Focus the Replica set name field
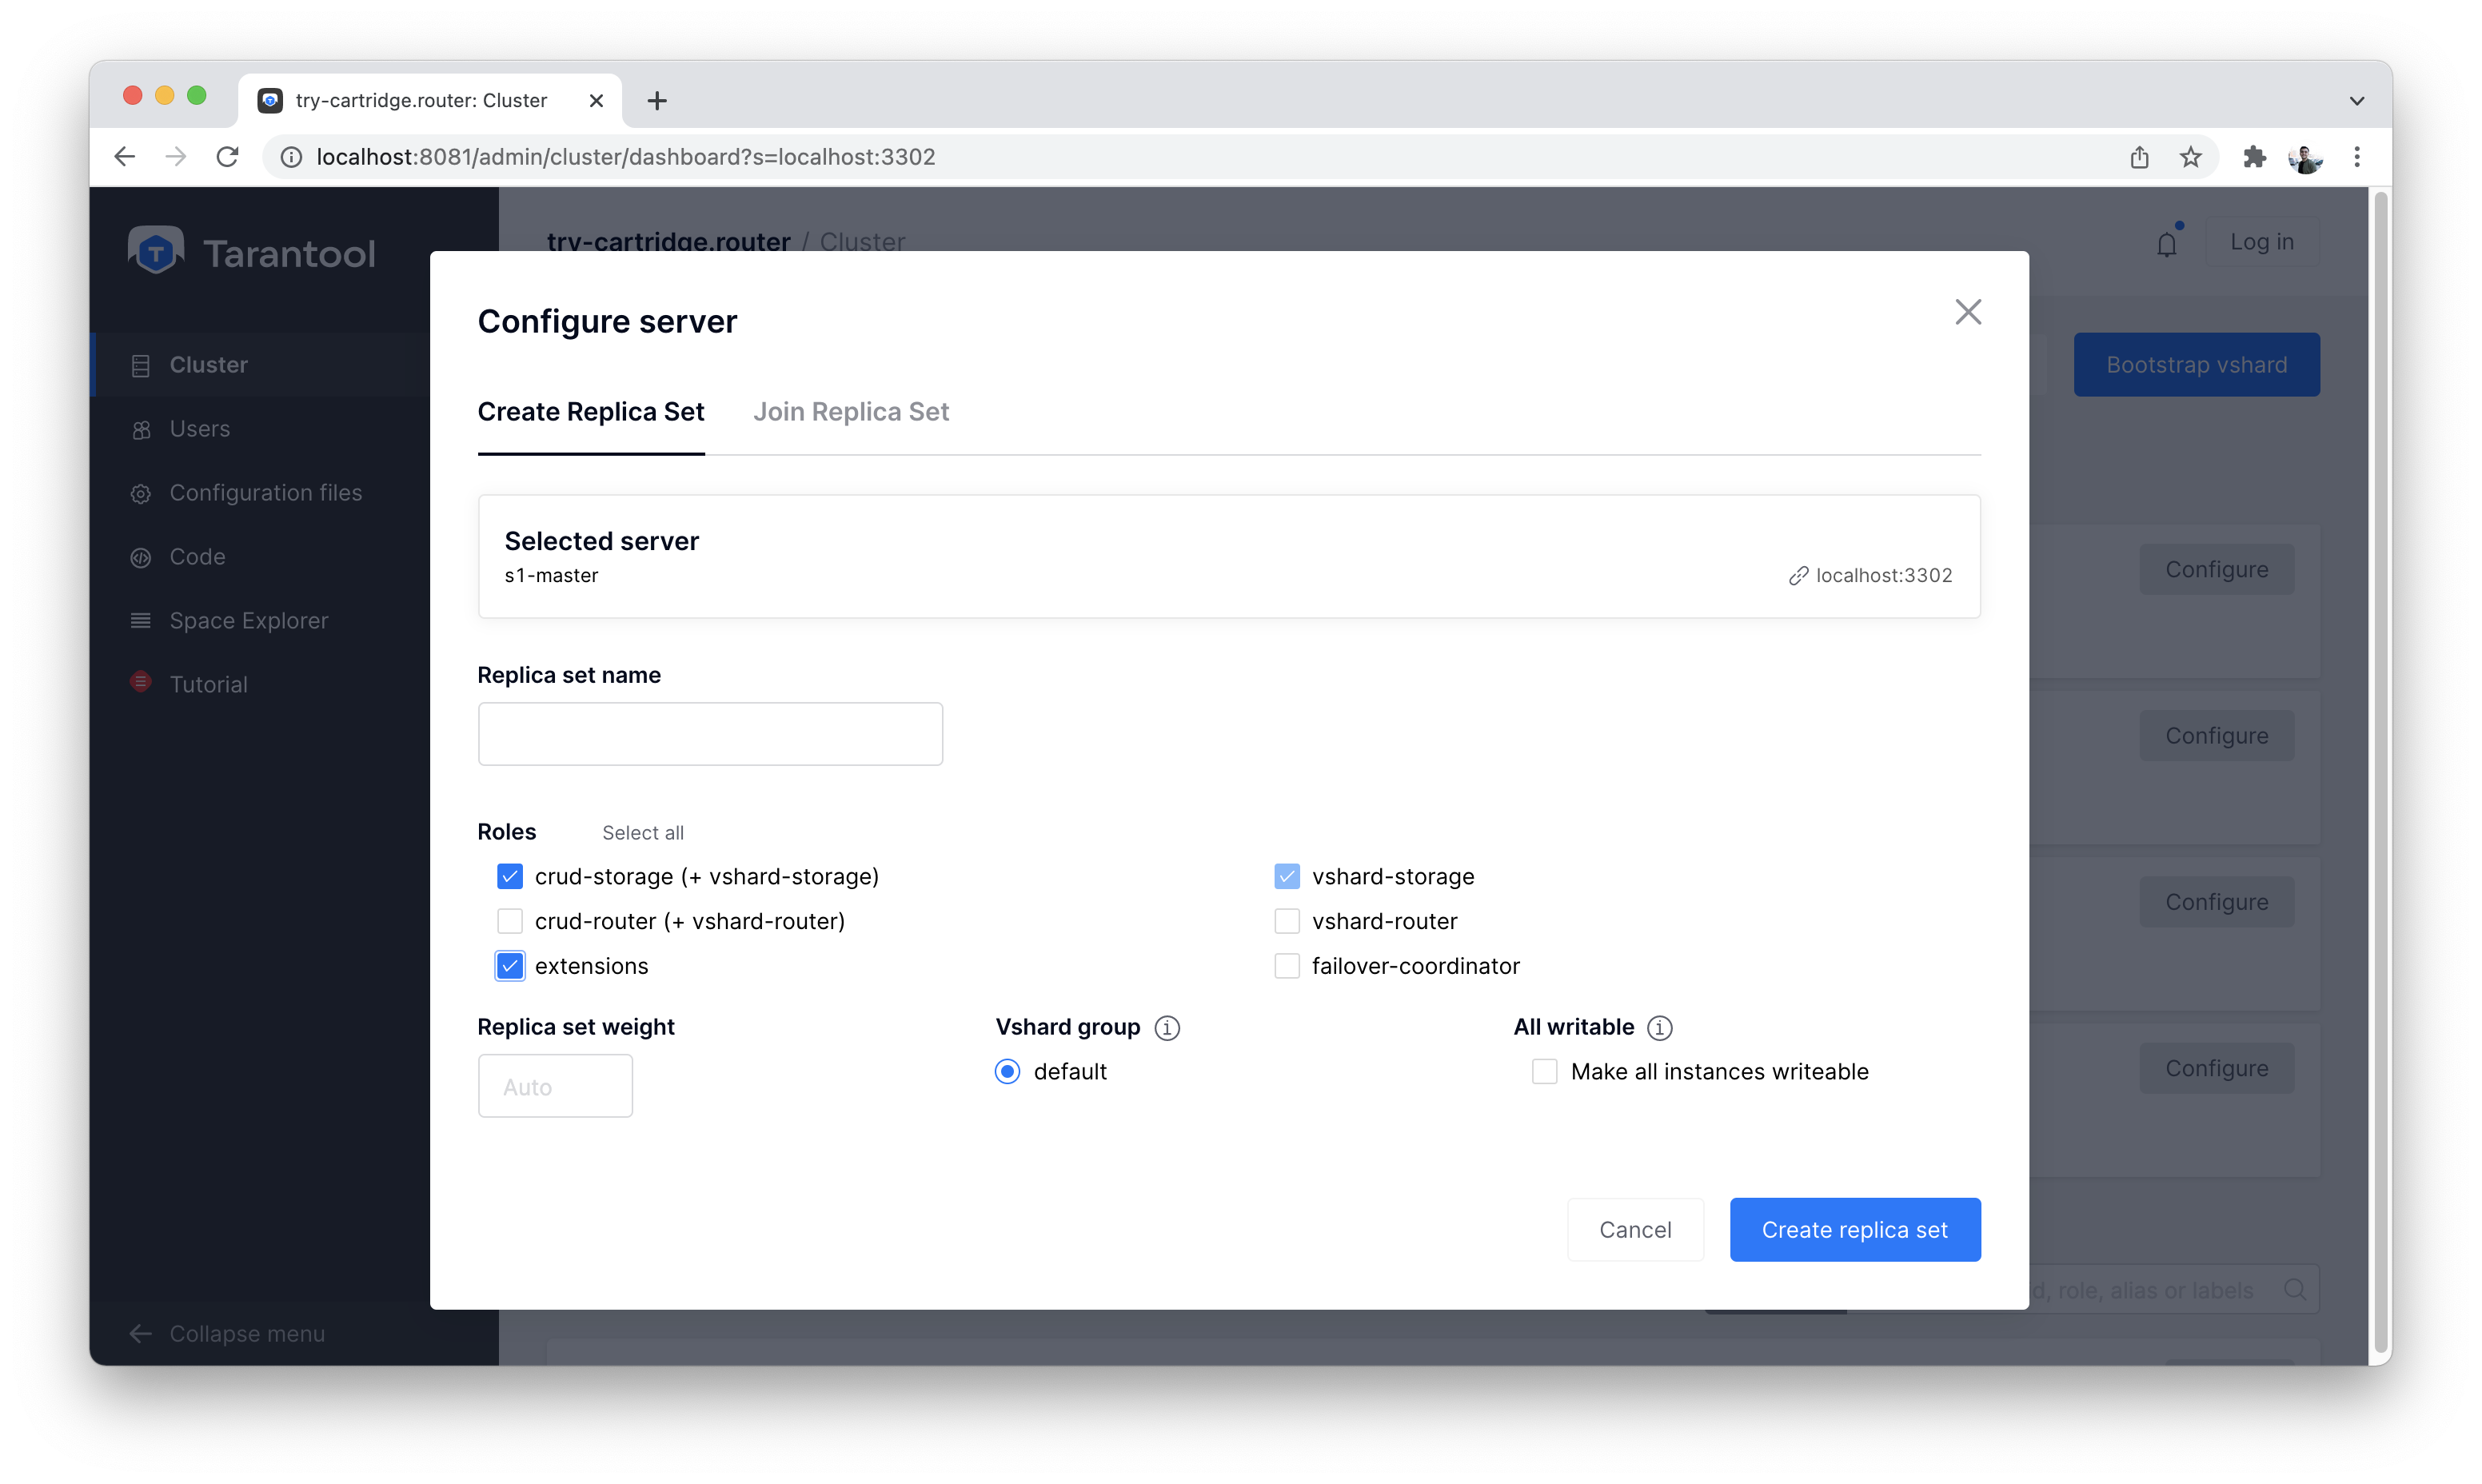 pyautogui.click(x=710, y=734)
